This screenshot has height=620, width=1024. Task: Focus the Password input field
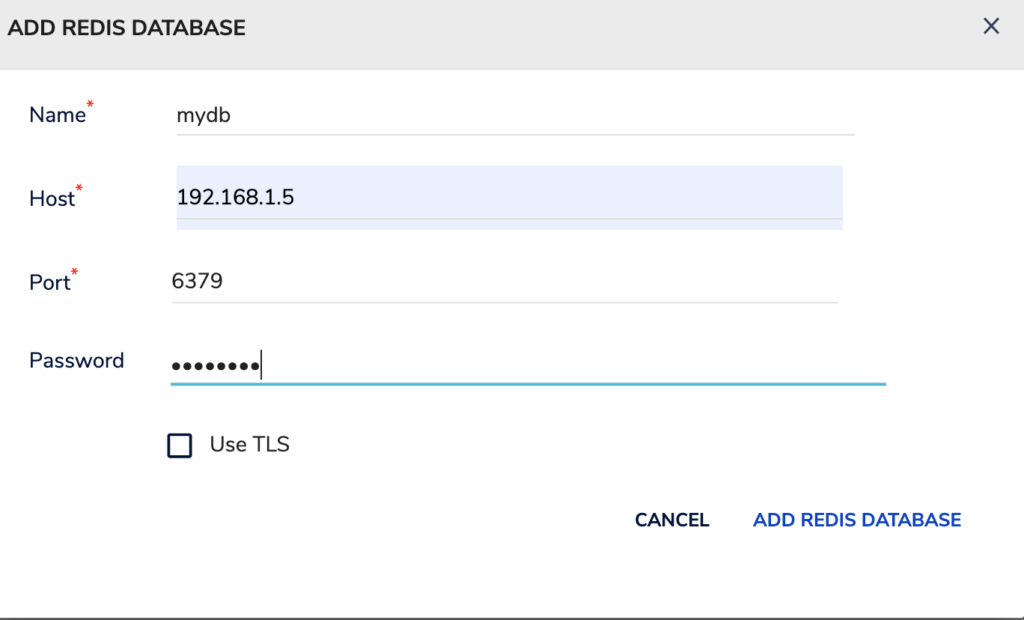click(528, 365)
